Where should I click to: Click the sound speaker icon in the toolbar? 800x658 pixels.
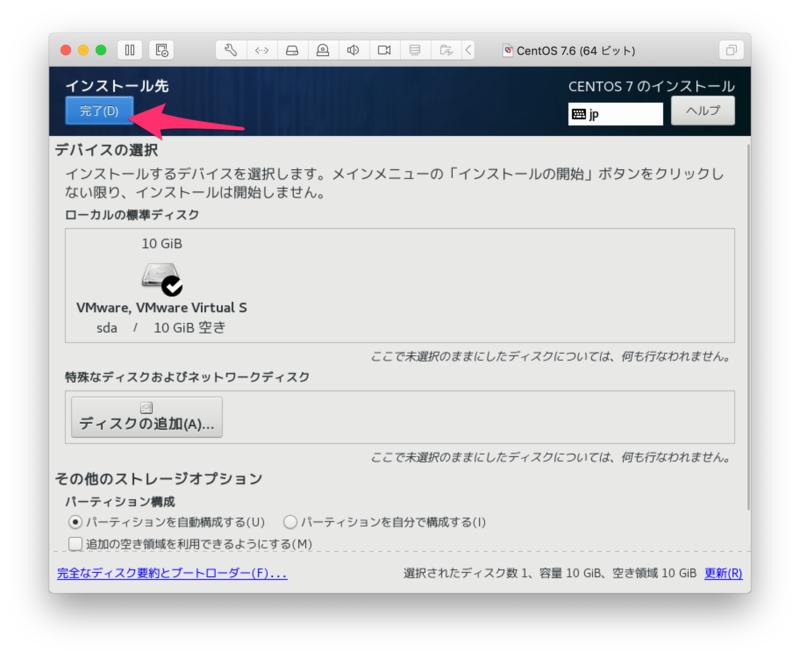[x=353, y=50]
